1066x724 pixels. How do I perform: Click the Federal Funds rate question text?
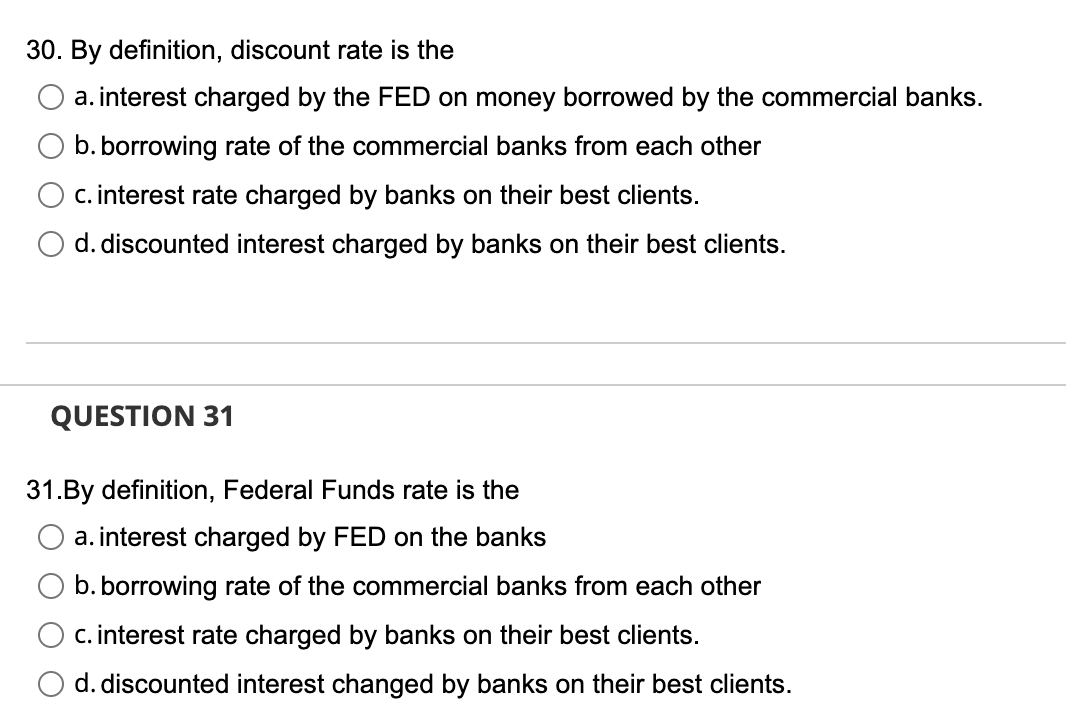click(271, 490)
